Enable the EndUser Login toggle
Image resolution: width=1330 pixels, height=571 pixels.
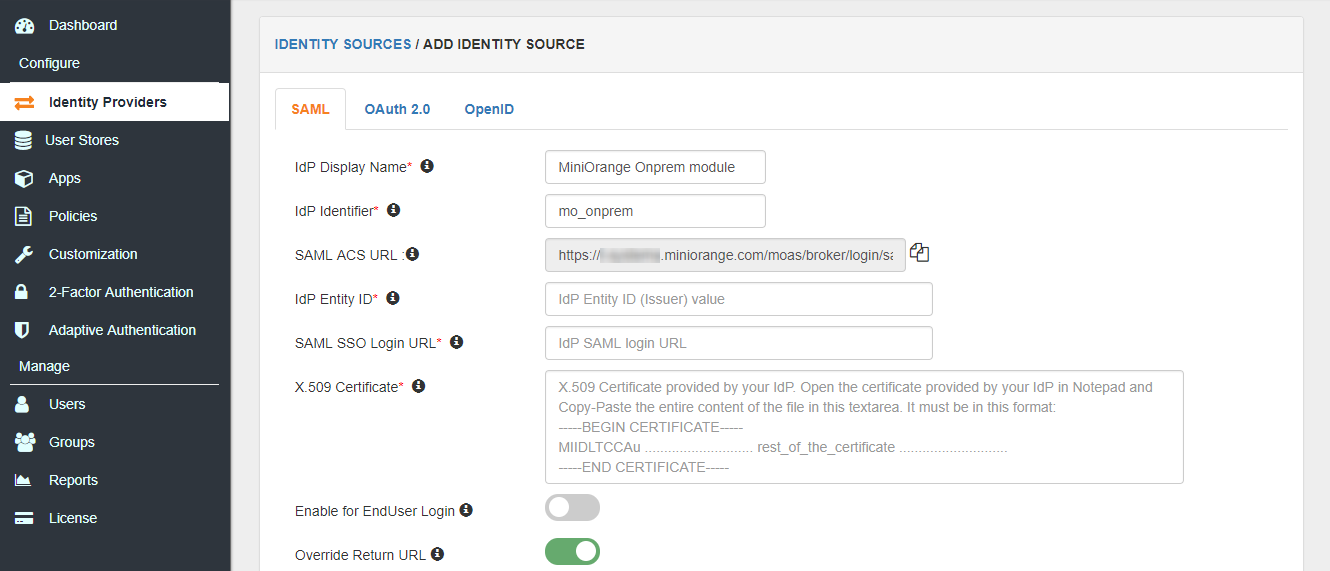tap(572, 508)
